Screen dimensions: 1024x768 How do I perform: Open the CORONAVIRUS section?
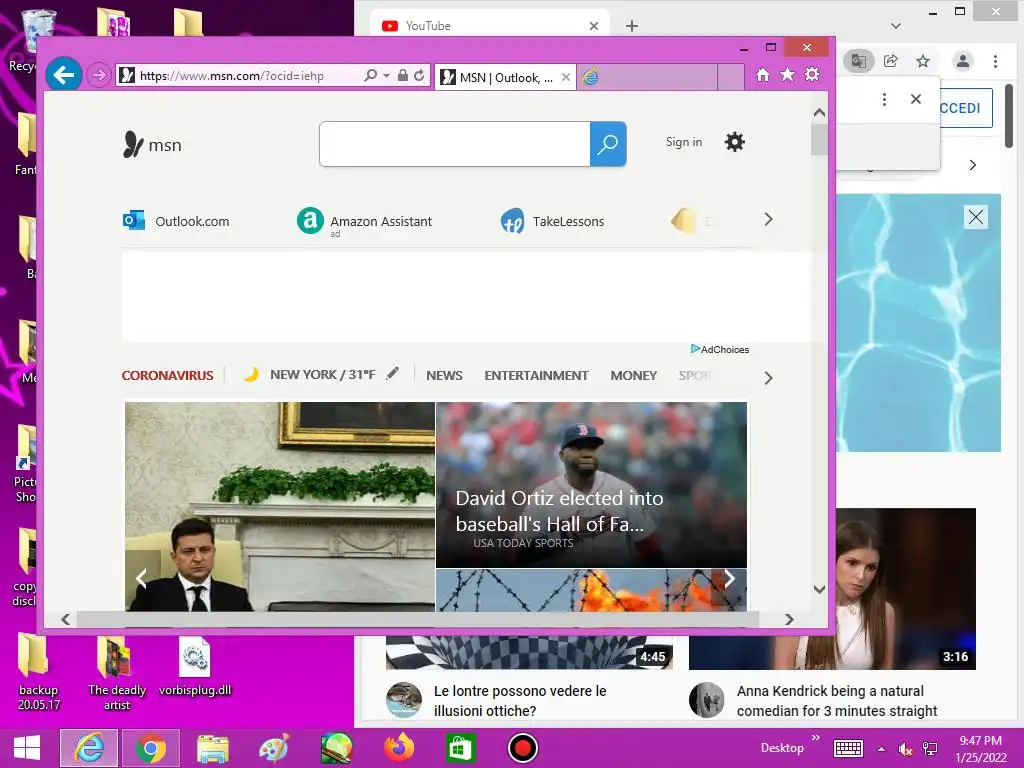(x=167, y=376)
